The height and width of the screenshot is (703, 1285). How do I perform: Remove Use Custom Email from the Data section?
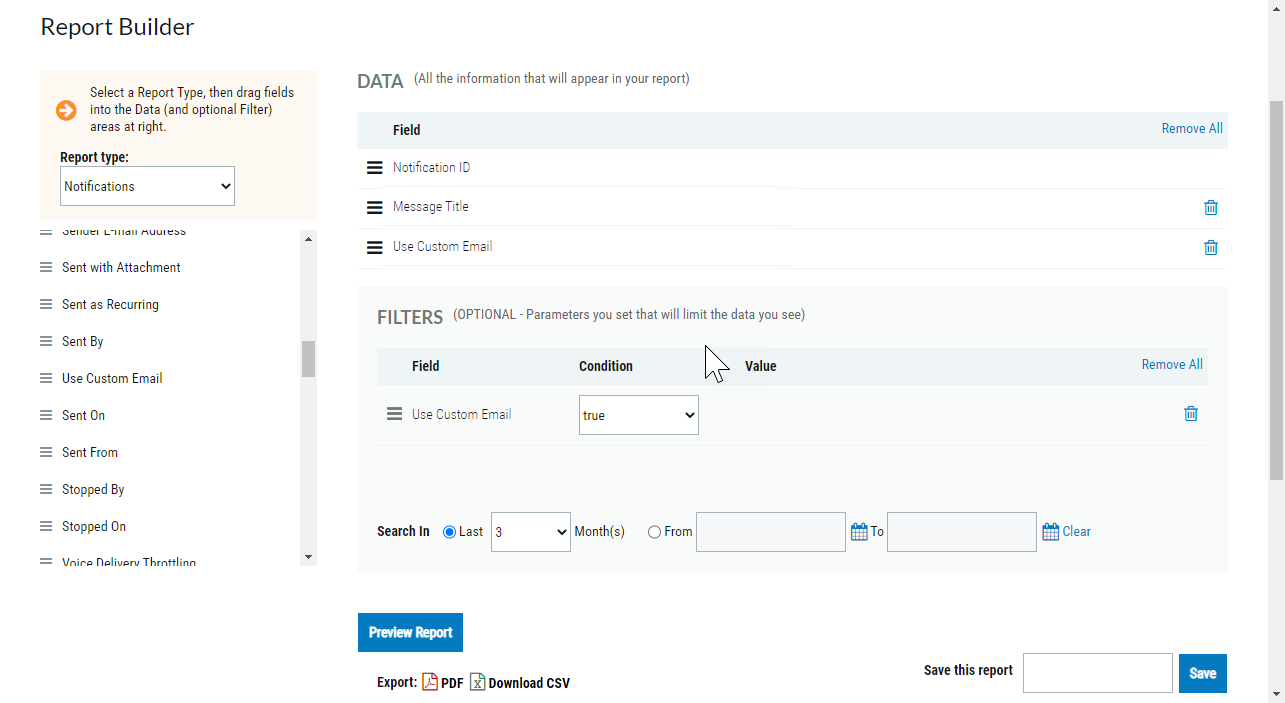1211,247
